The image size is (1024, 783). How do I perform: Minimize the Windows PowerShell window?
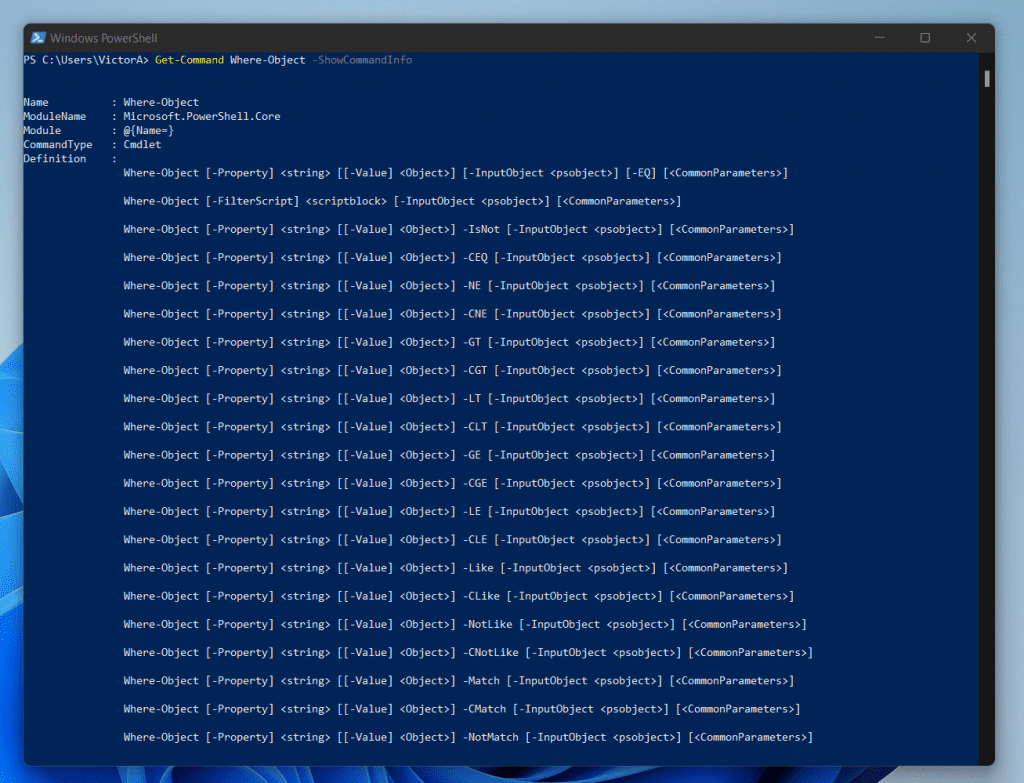880,38
